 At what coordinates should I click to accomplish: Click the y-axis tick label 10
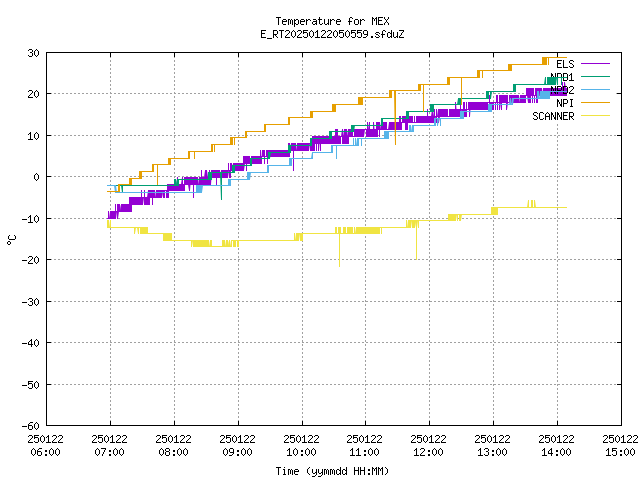pyautogui.click(x=33, y=136)
